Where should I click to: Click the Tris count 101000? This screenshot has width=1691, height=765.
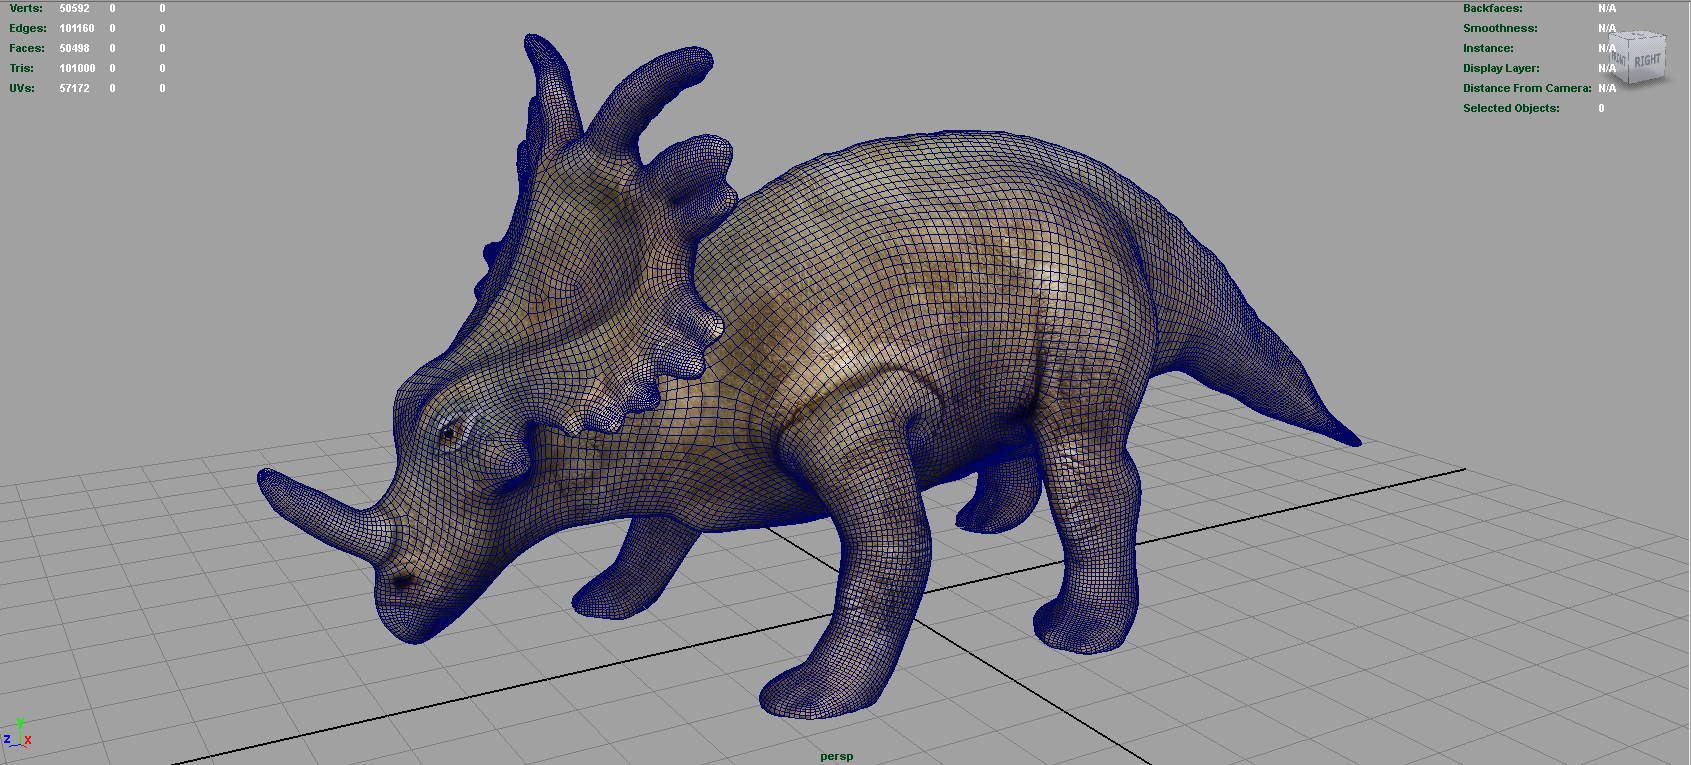77,68
